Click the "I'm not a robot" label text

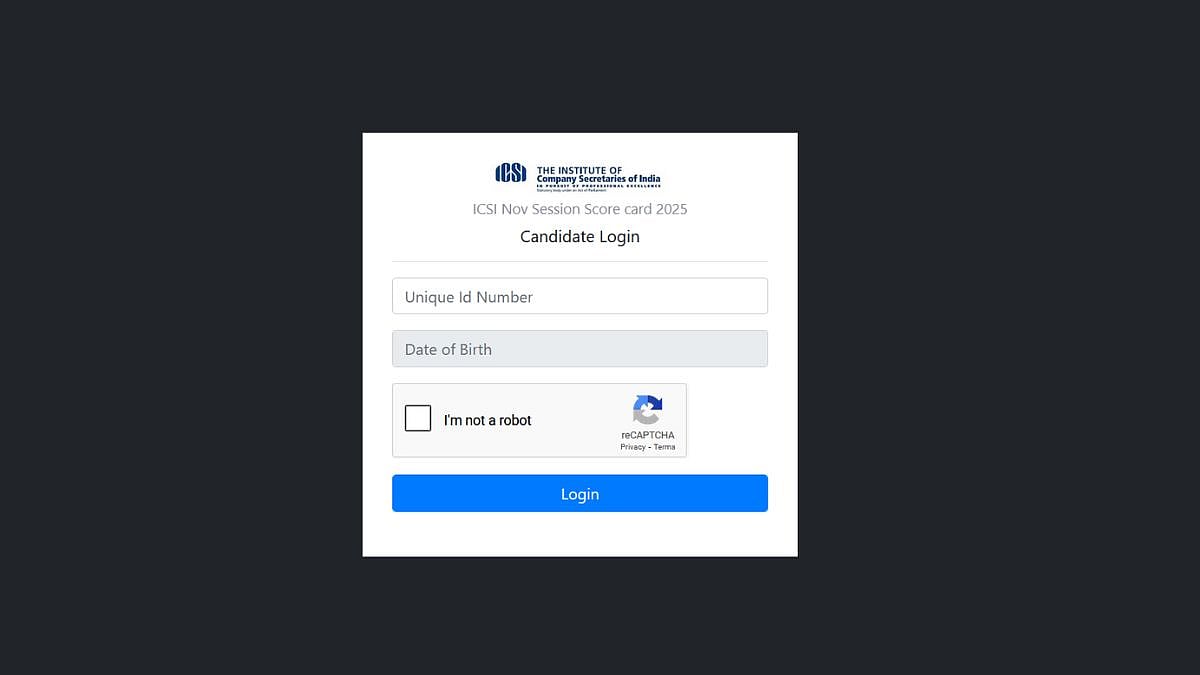pyautogui.click(x=487, y=420)
